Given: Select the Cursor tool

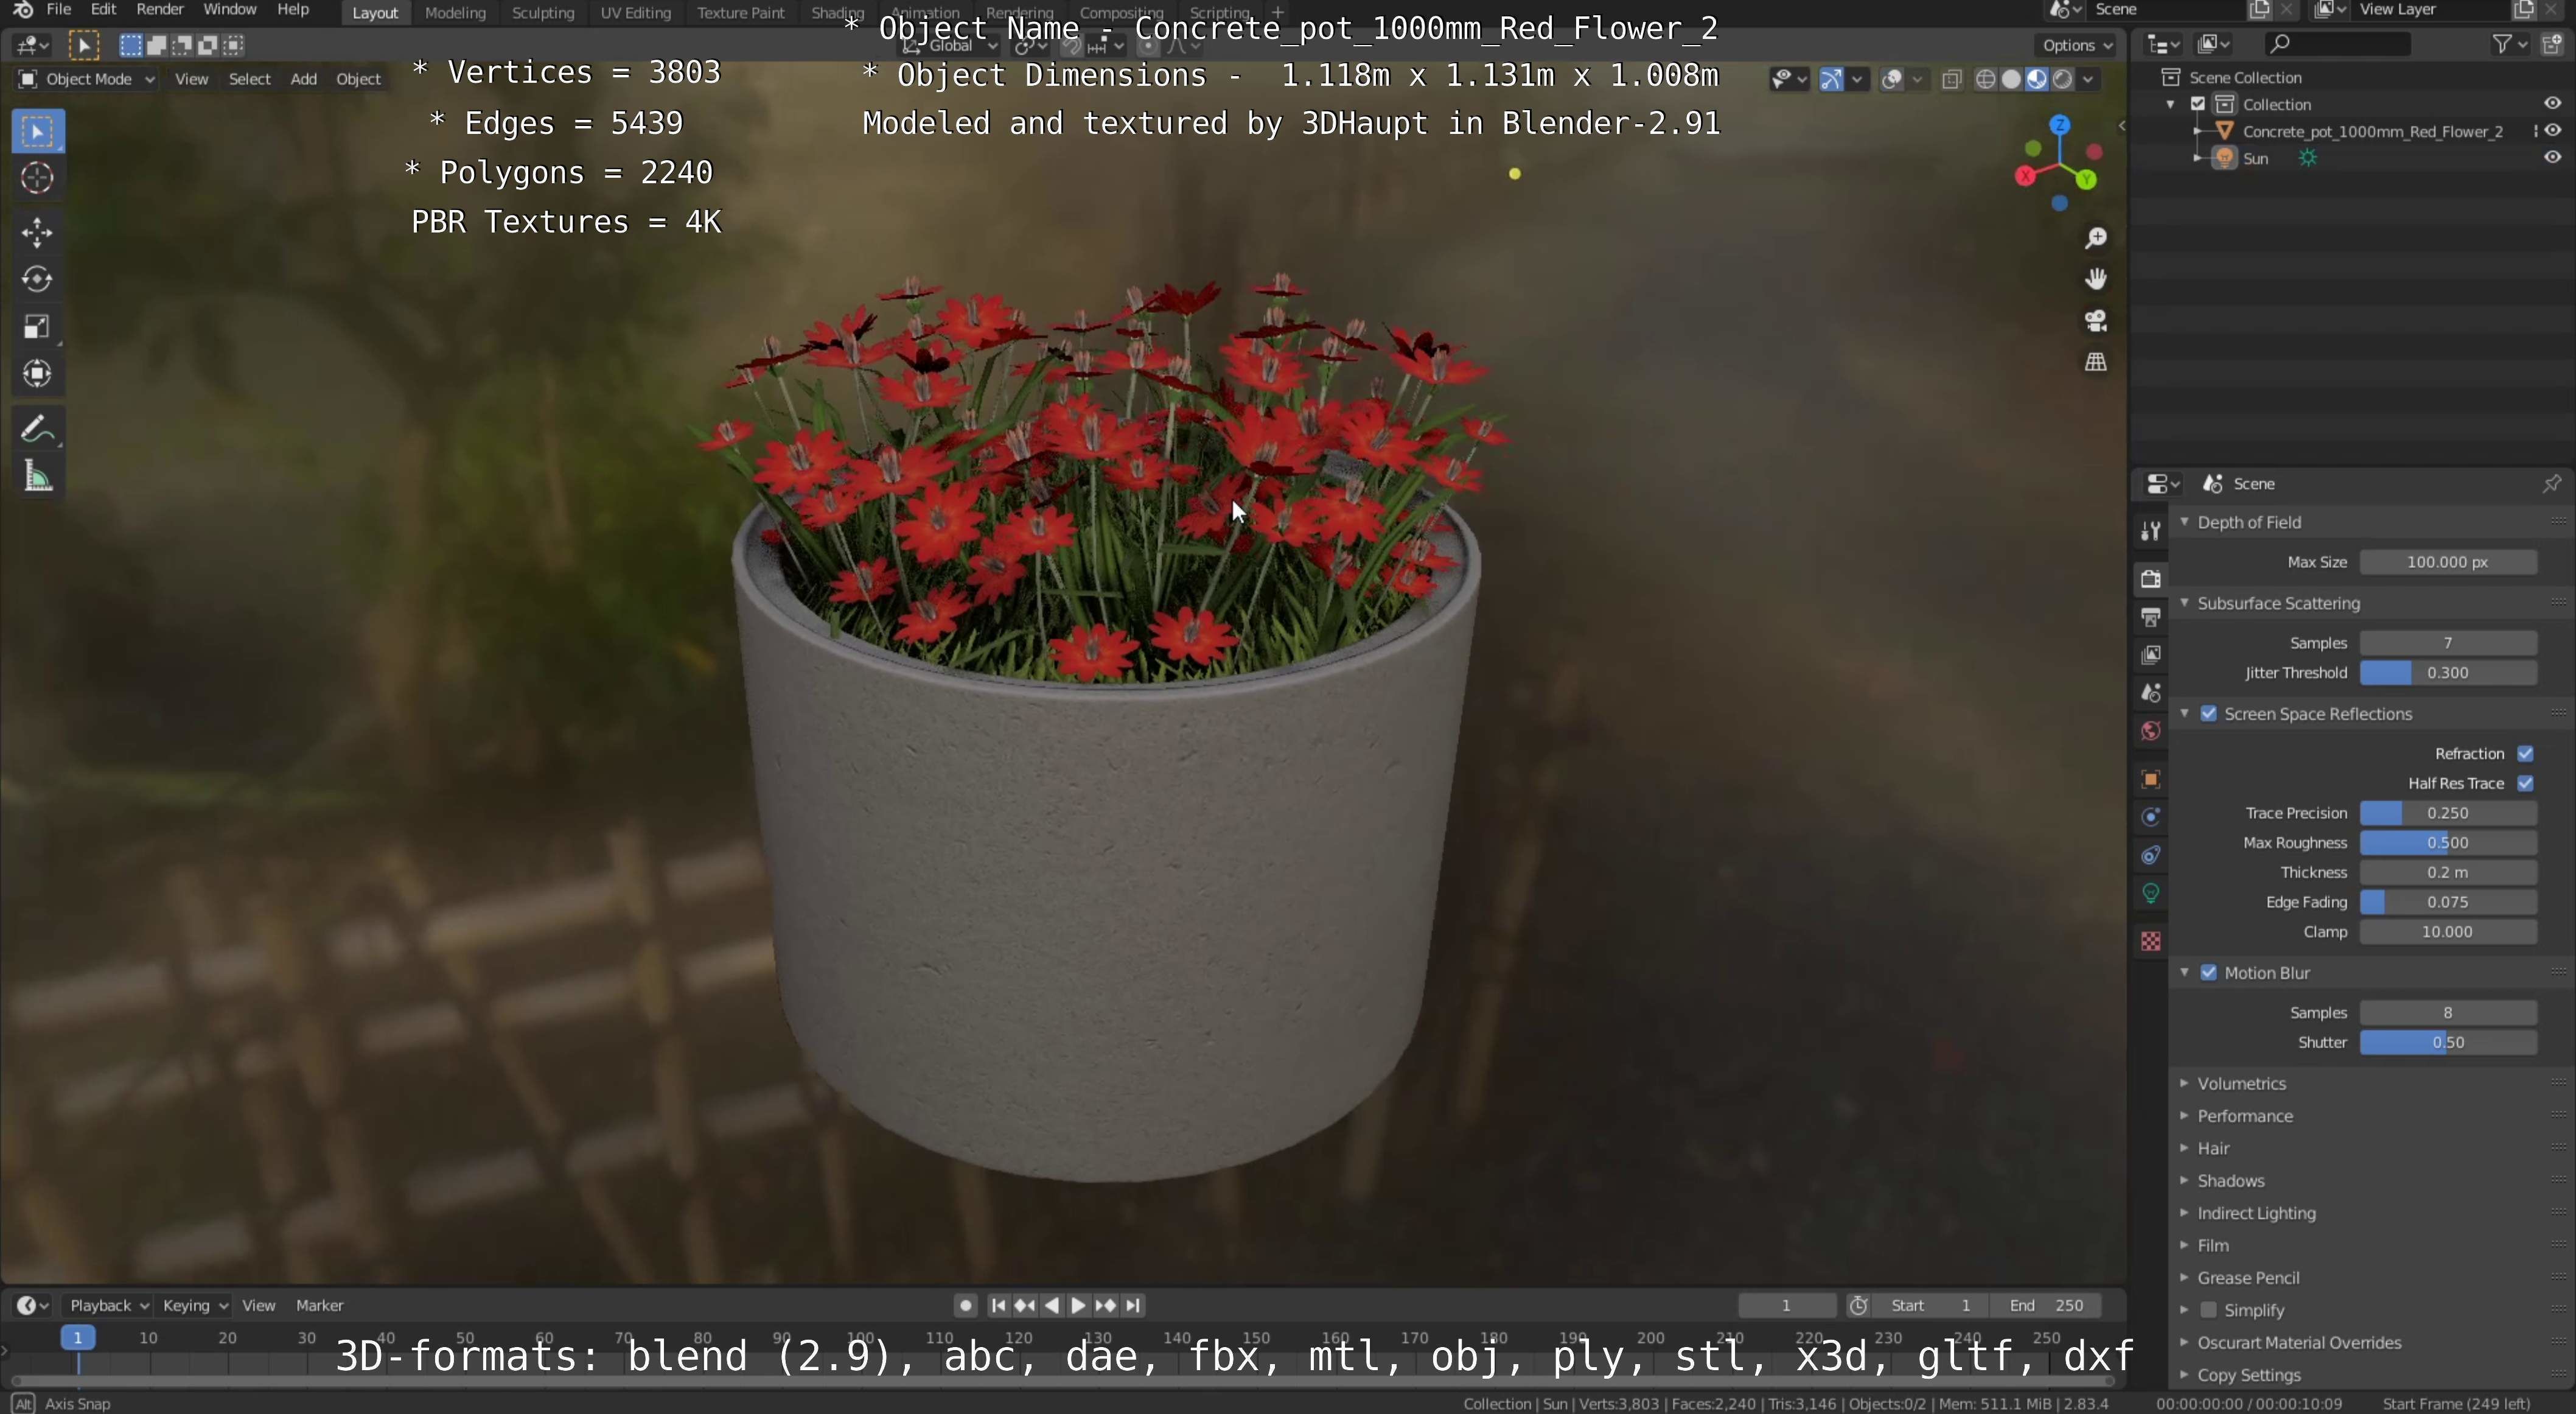Looking at the screenshot, I should click(38, 178).
